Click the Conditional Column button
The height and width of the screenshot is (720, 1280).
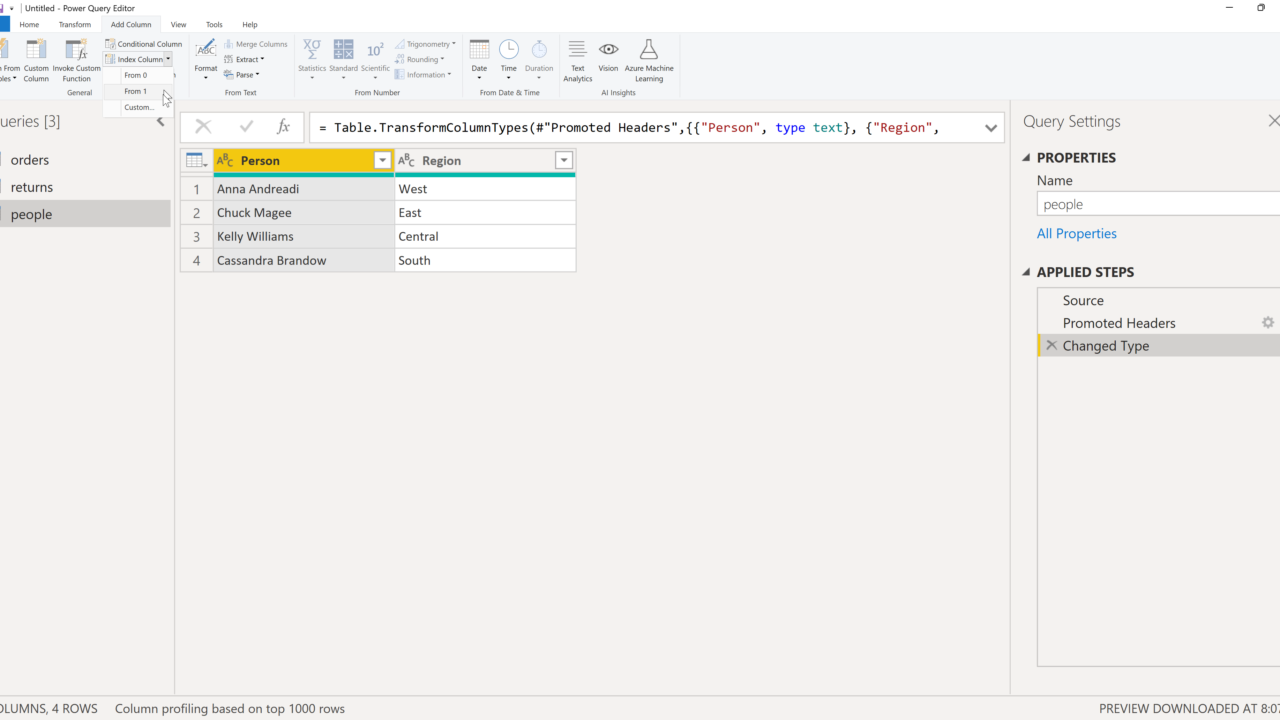coord(144,44)
